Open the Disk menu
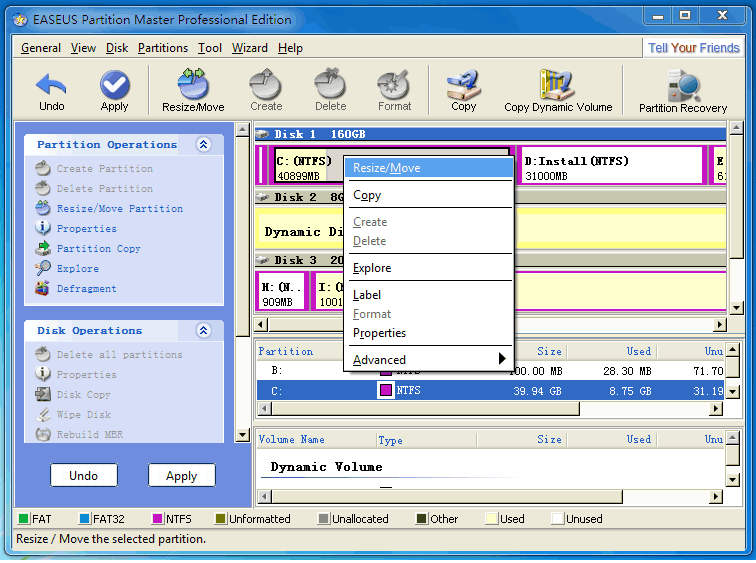This screenshot has height=563, width=756. 117,48
